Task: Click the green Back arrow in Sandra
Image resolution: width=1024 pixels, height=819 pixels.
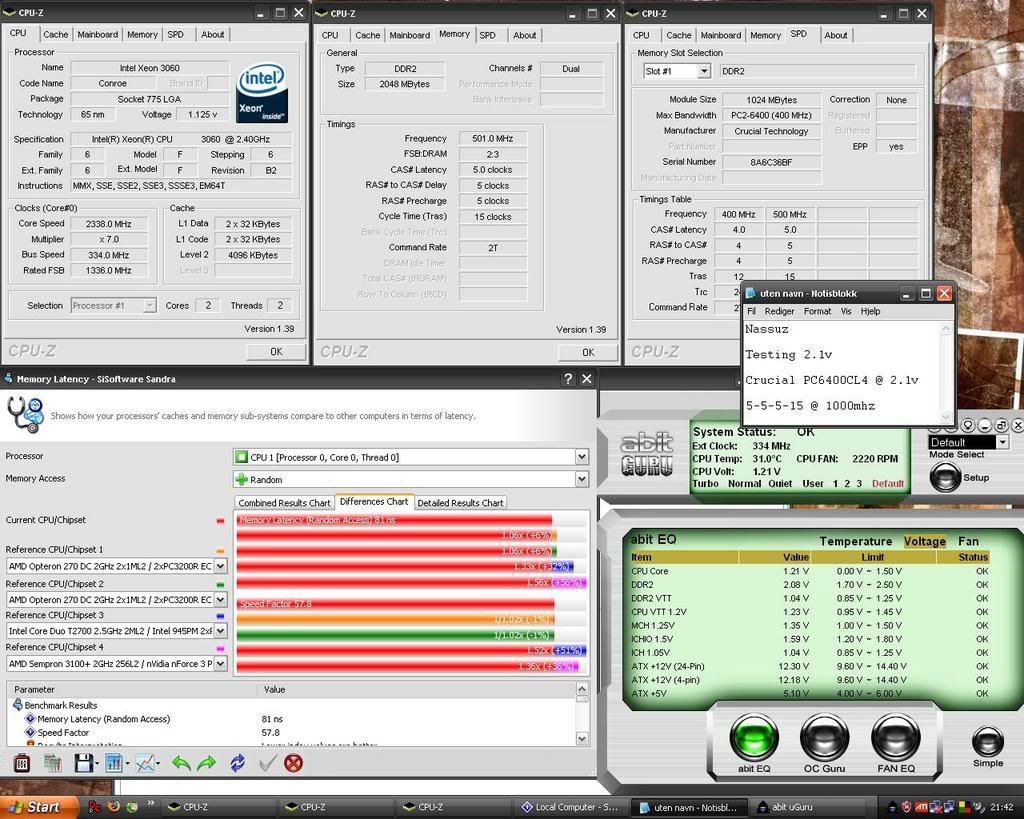Action: pyautogui.click(x=181, y=763)
